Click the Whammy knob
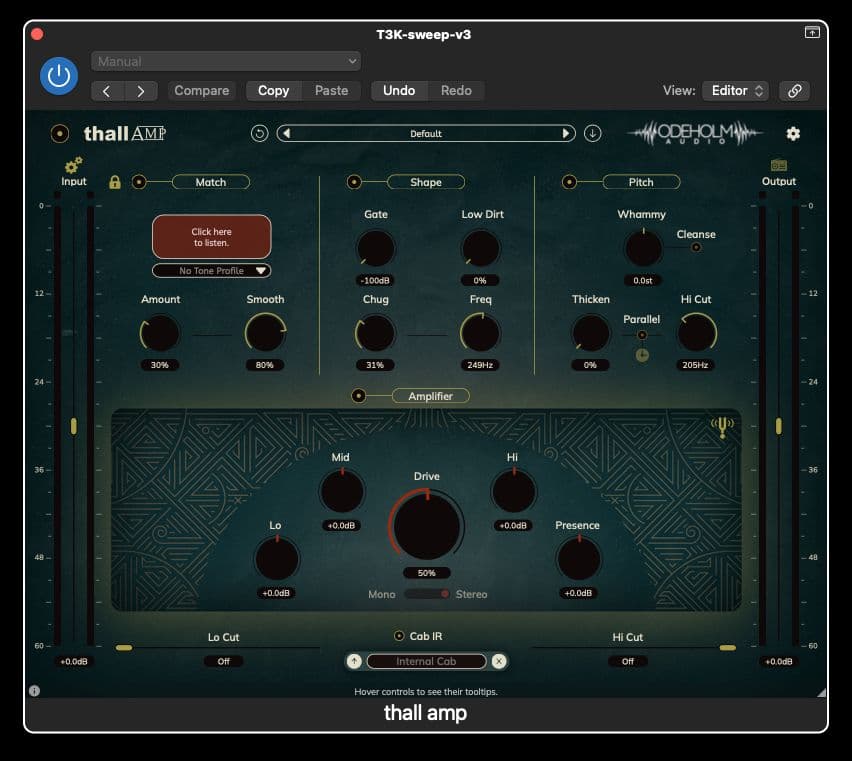Viewport: 852px width, 761px height. [643, 249]
